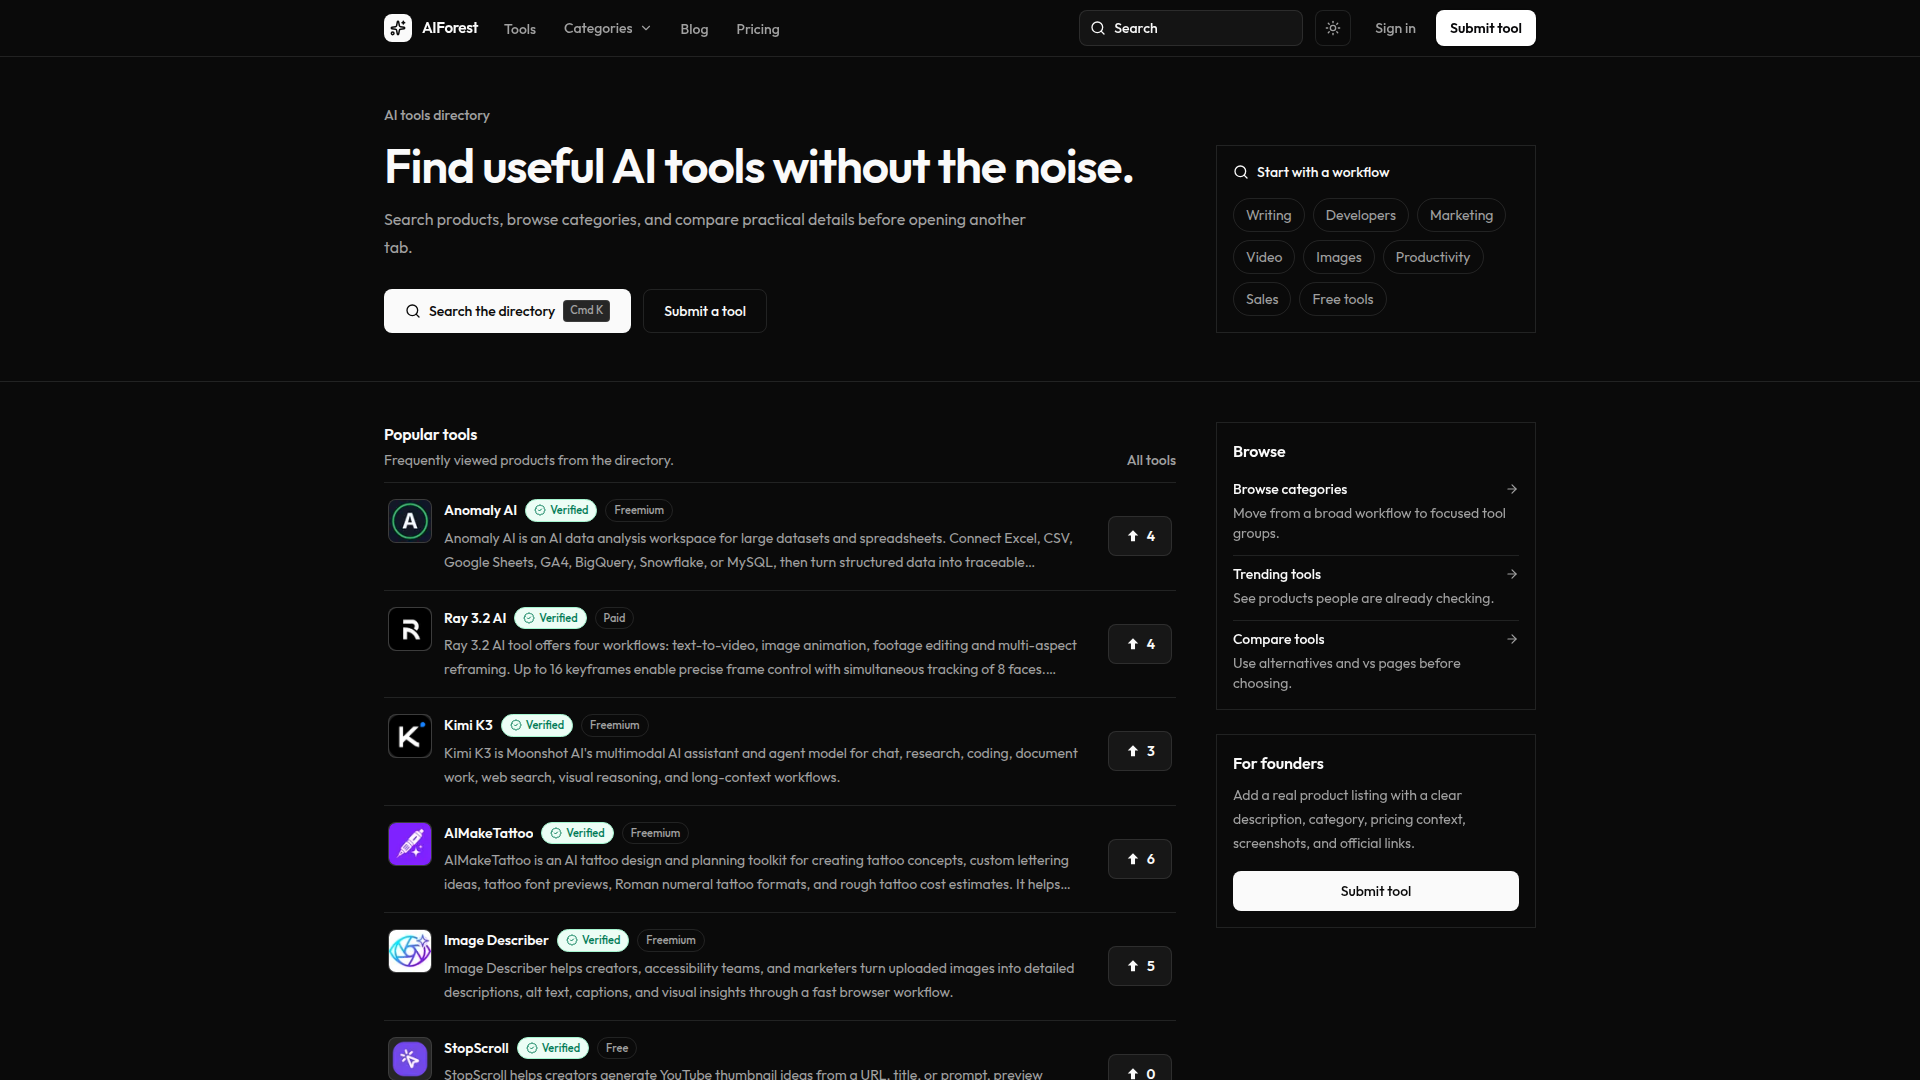Click Submit tool in For founders card
Image resolution: width=1920 pixels, height=1080 pixels.
coord(1376,891)
